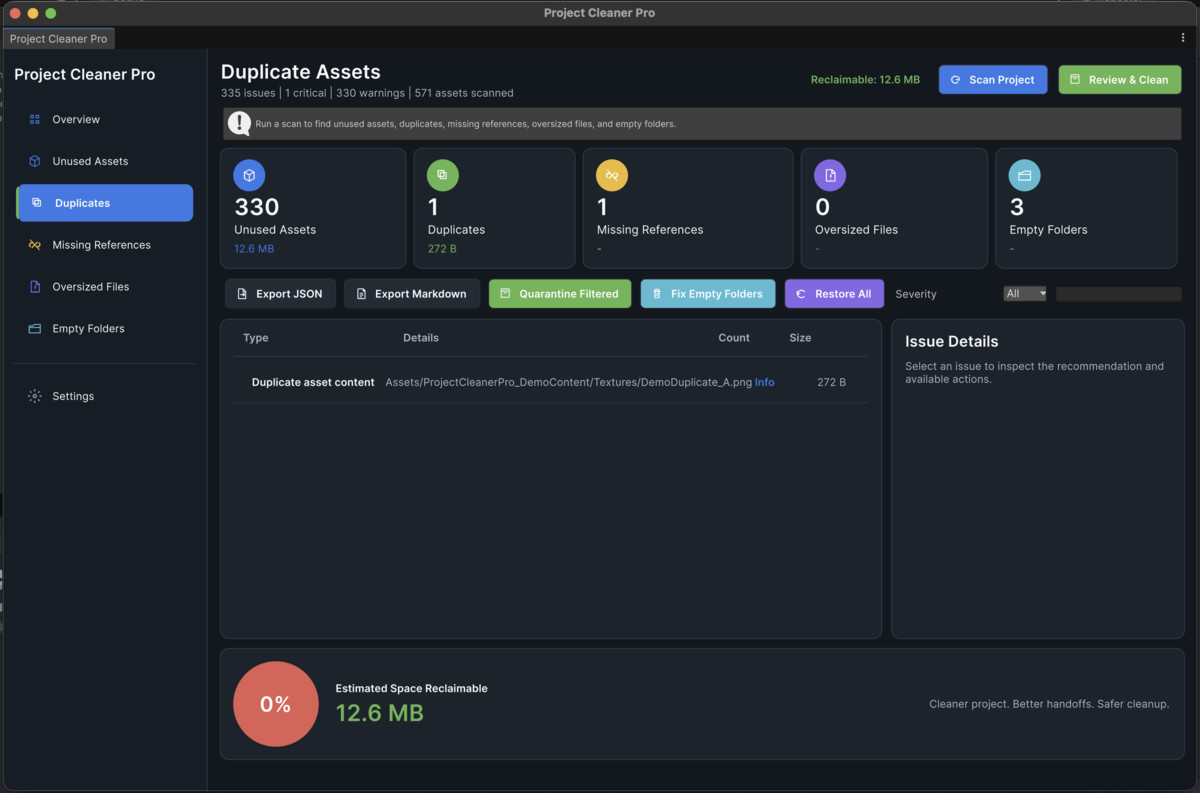The height and width of the screenshot is (793, 1200).
Task: Click the Scan Project button
Action: [x=993, y=80]
